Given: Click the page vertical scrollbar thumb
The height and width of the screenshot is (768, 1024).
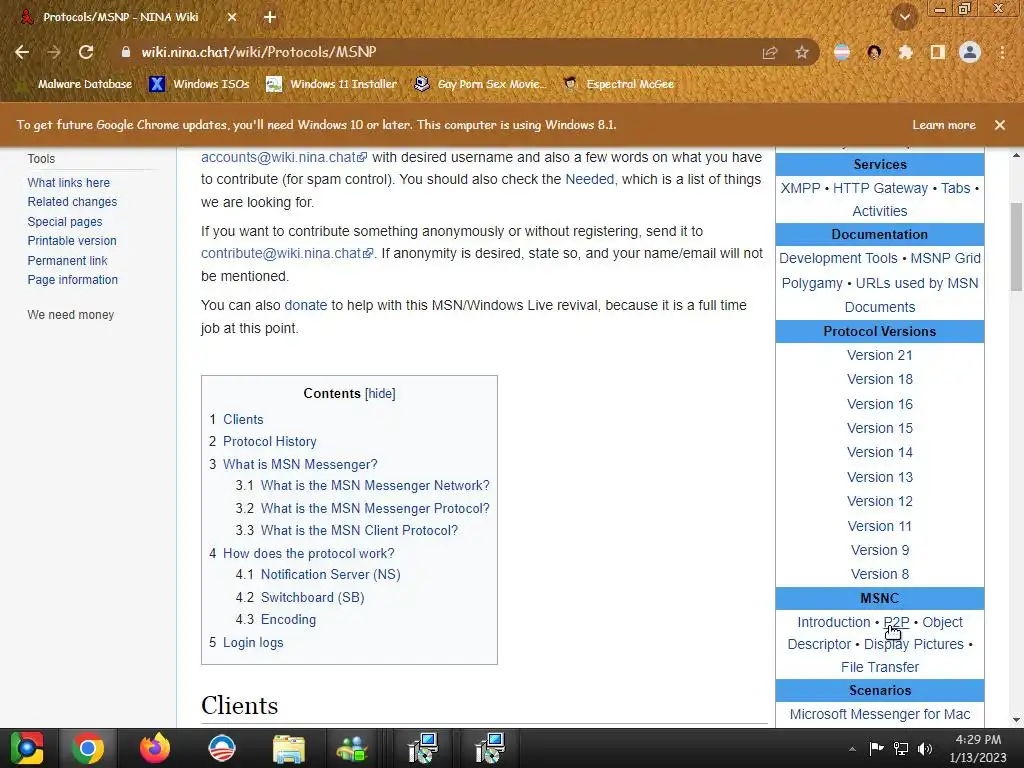Looking at the screenshot, I should [x=1016, y=247].
